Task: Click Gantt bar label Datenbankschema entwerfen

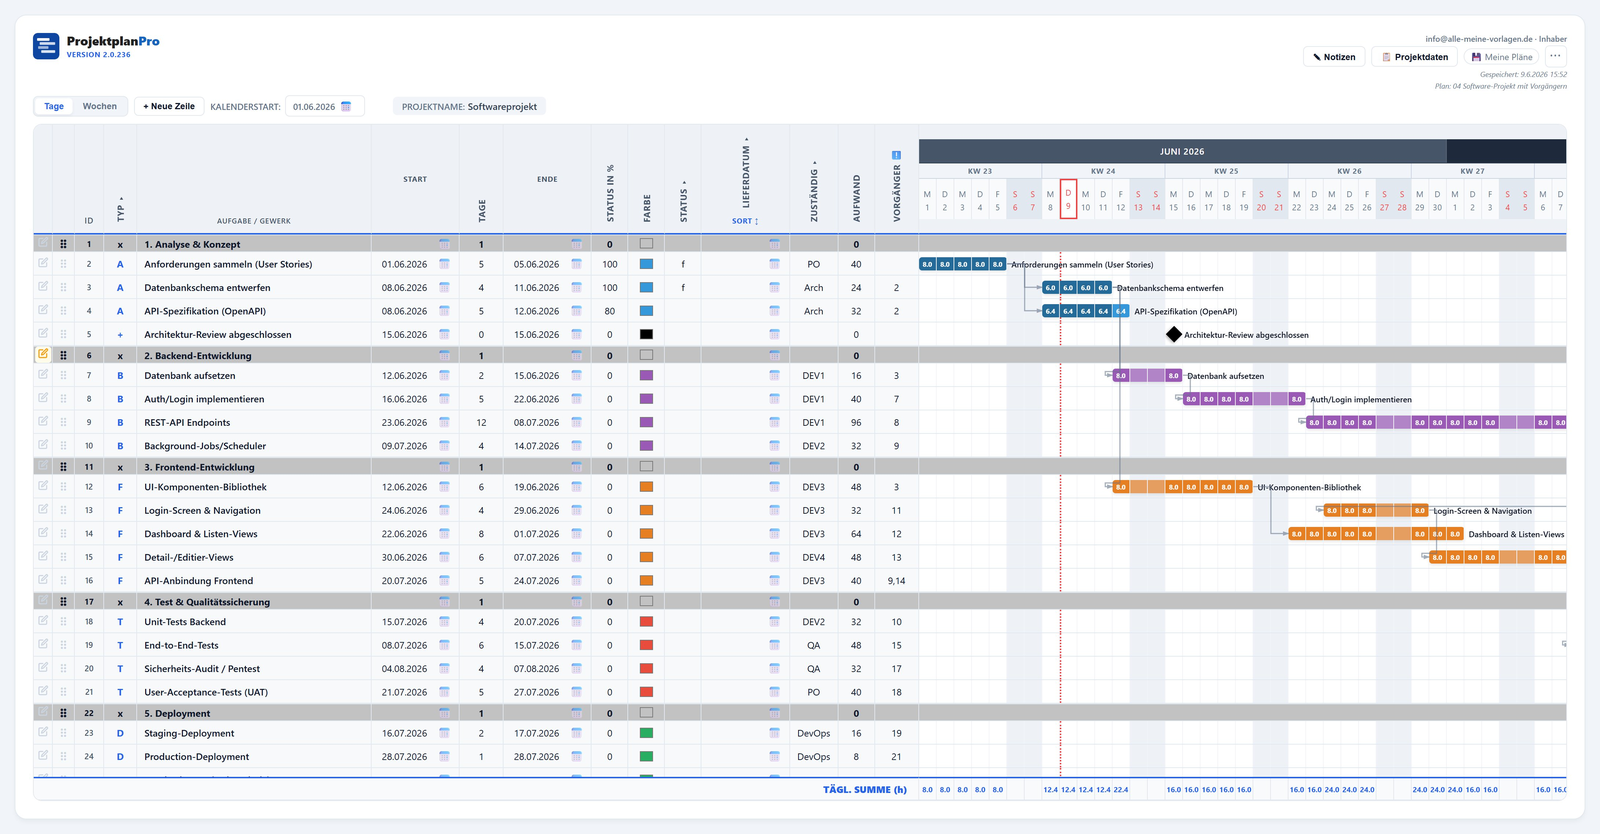Action: (x=1170, y=288)
